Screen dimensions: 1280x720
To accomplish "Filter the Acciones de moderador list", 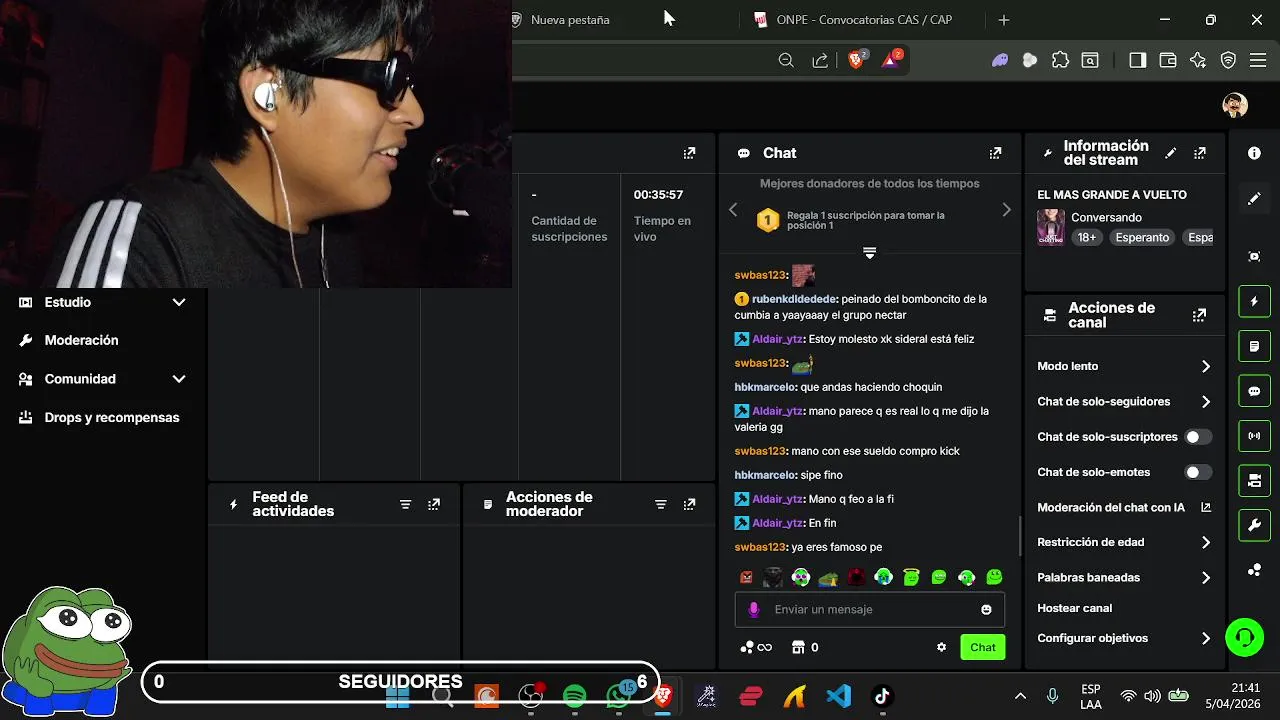I will 660,504.
